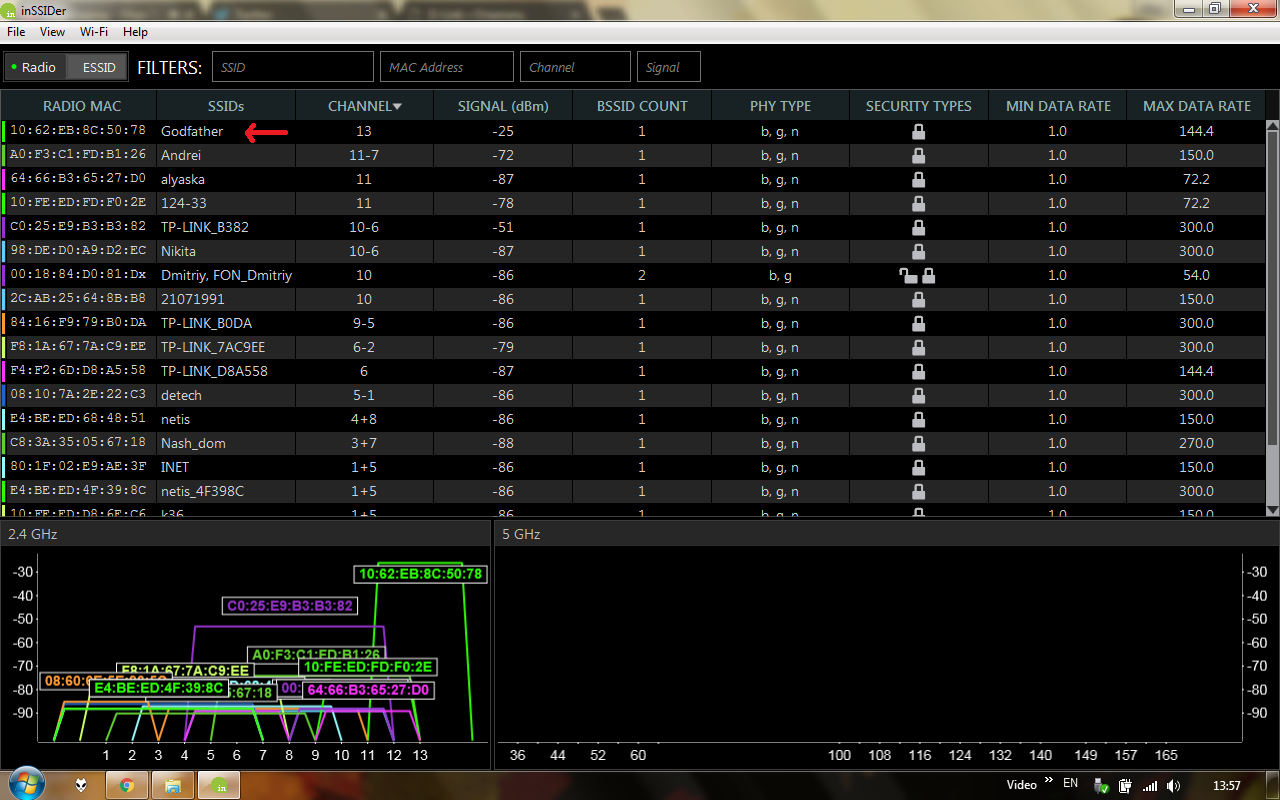This screenshot has height=800, width=1280.
Task: Click the lock icon in the INET row
Action: [918, 467]
